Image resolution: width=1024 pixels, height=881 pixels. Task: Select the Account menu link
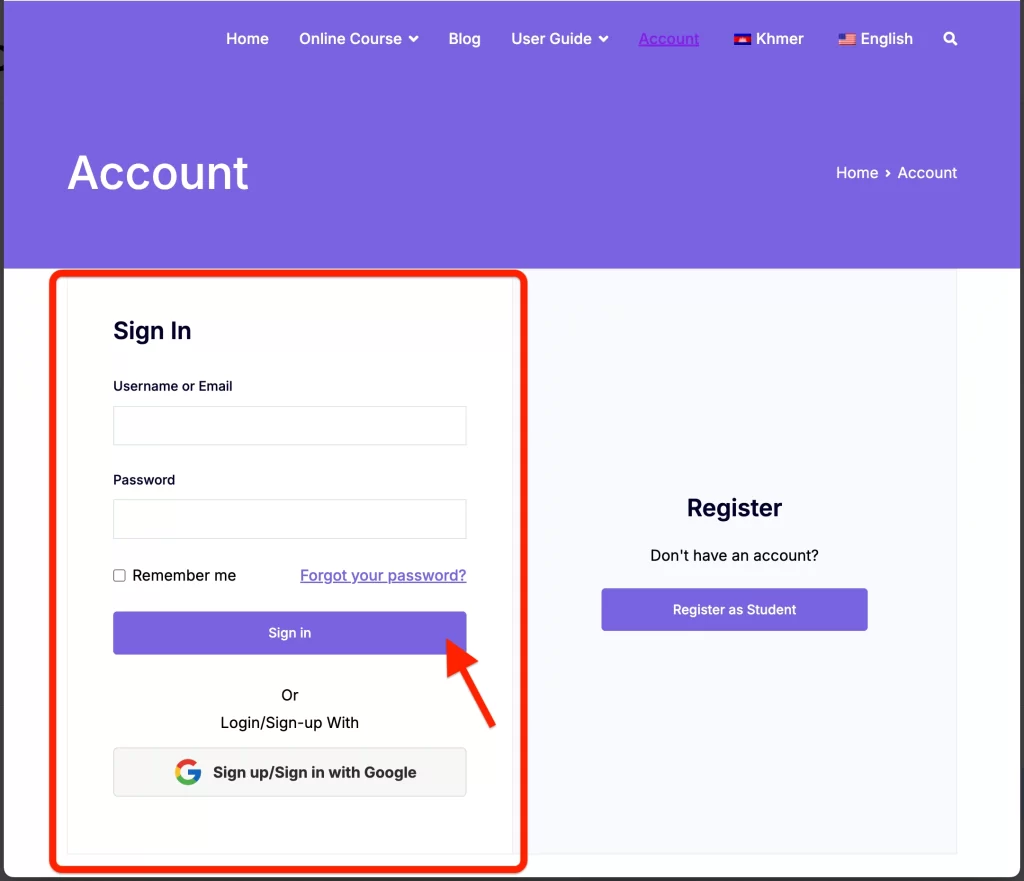(669, 39)
